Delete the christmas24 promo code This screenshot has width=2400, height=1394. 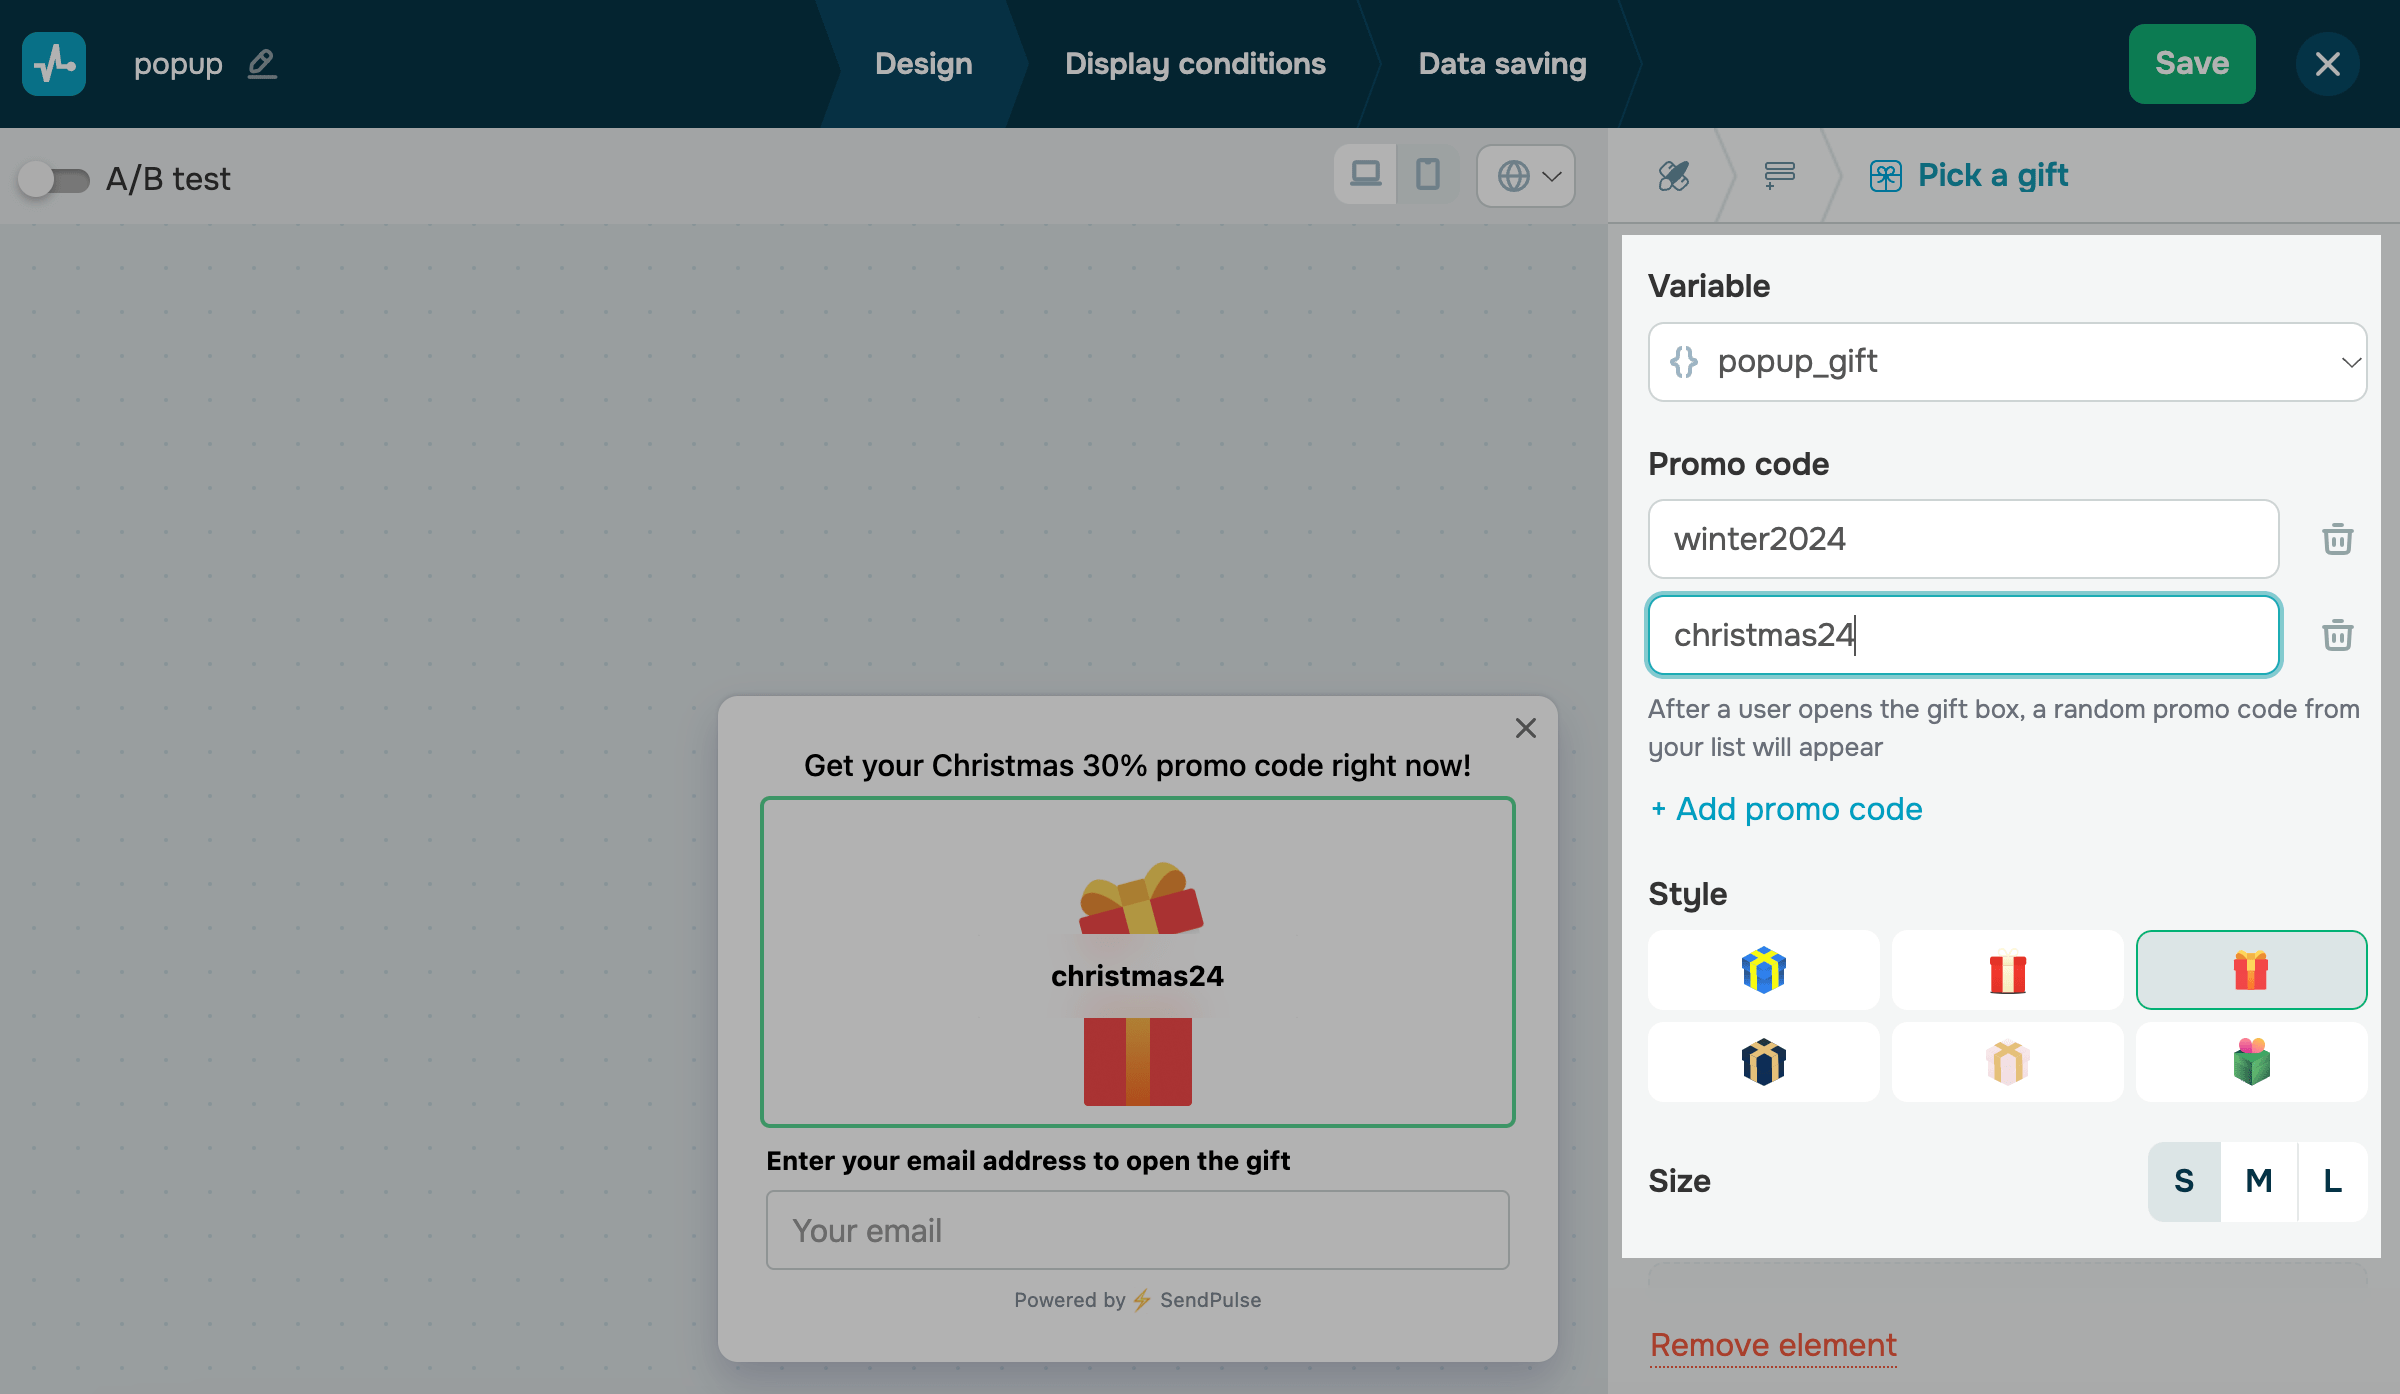click(2337, 635)
